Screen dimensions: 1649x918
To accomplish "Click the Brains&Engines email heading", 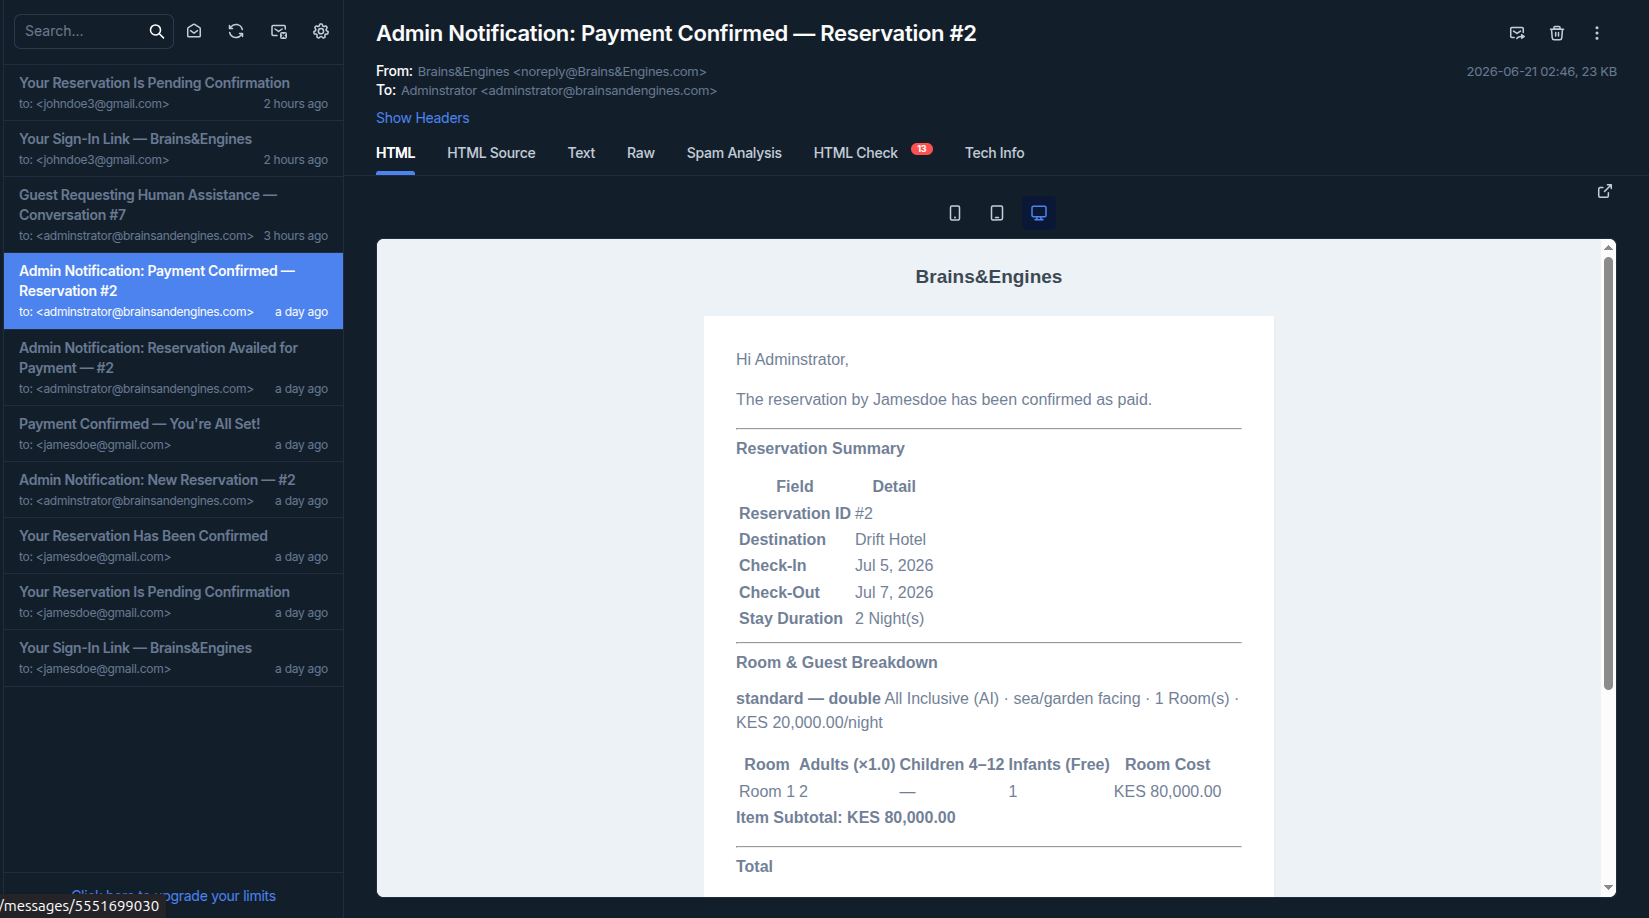I will [x=989, y=277].
